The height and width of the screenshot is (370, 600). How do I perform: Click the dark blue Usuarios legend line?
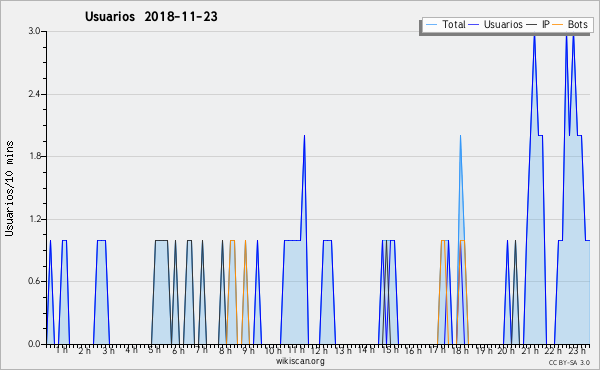coord(474,25)
